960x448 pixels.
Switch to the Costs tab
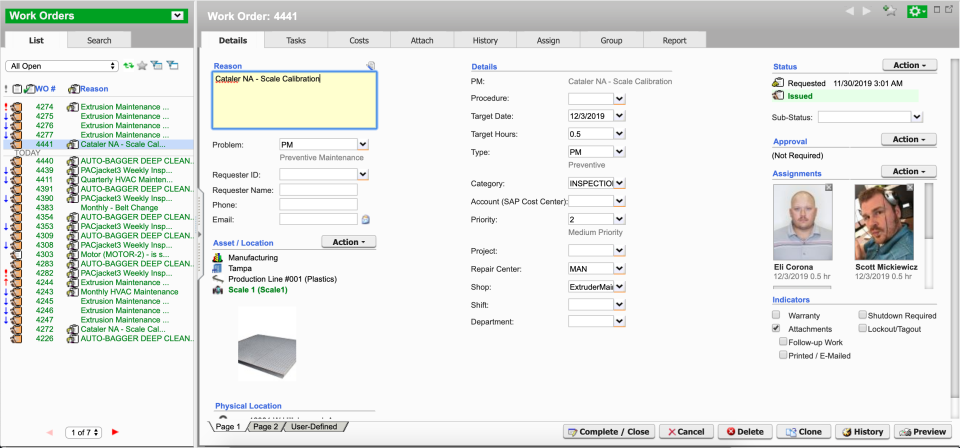pyautogui.click(x=358, y=40)
